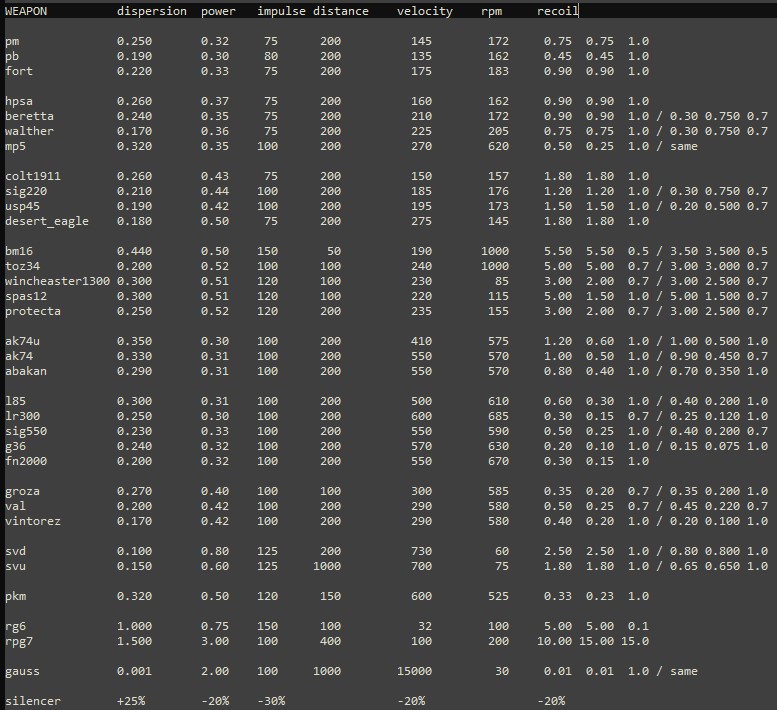Click rpg7 recoil value 10.00

pos(554,641)
